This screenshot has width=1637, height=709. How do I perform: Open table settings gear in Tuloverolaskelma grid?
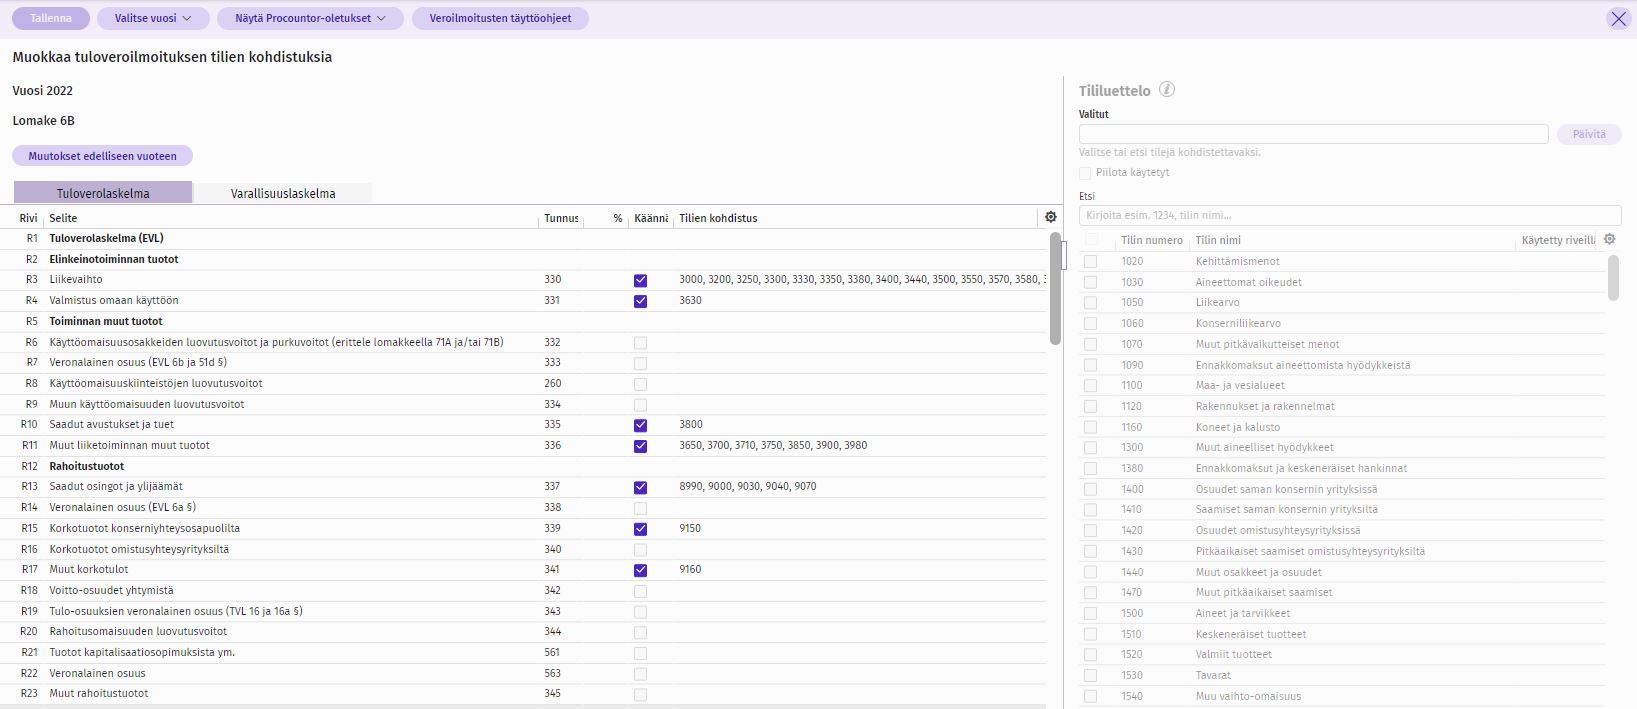click(1050, 217)
